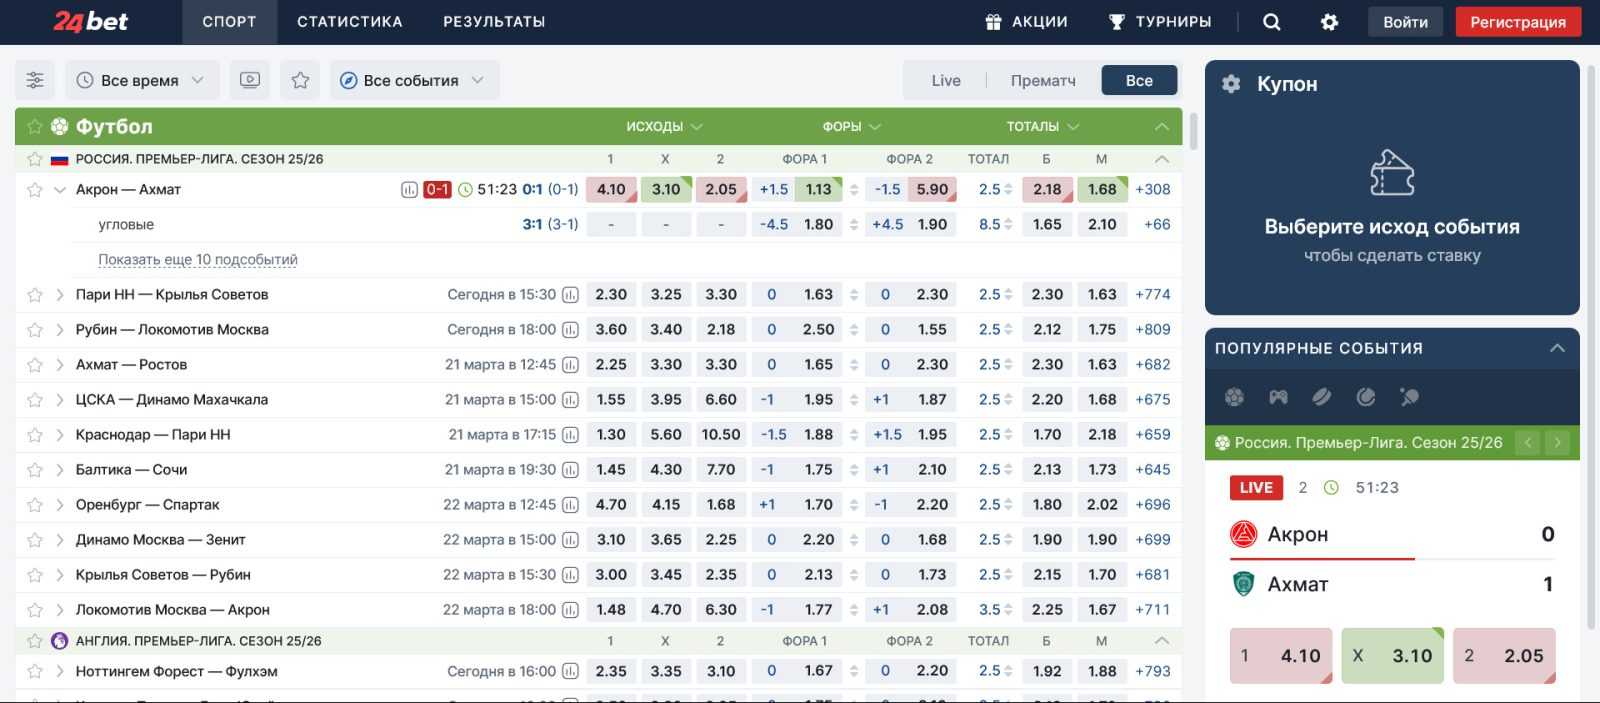Switch to Прематч events filter
This screenshot has height=703, width=1600.
click(1043, 80)
